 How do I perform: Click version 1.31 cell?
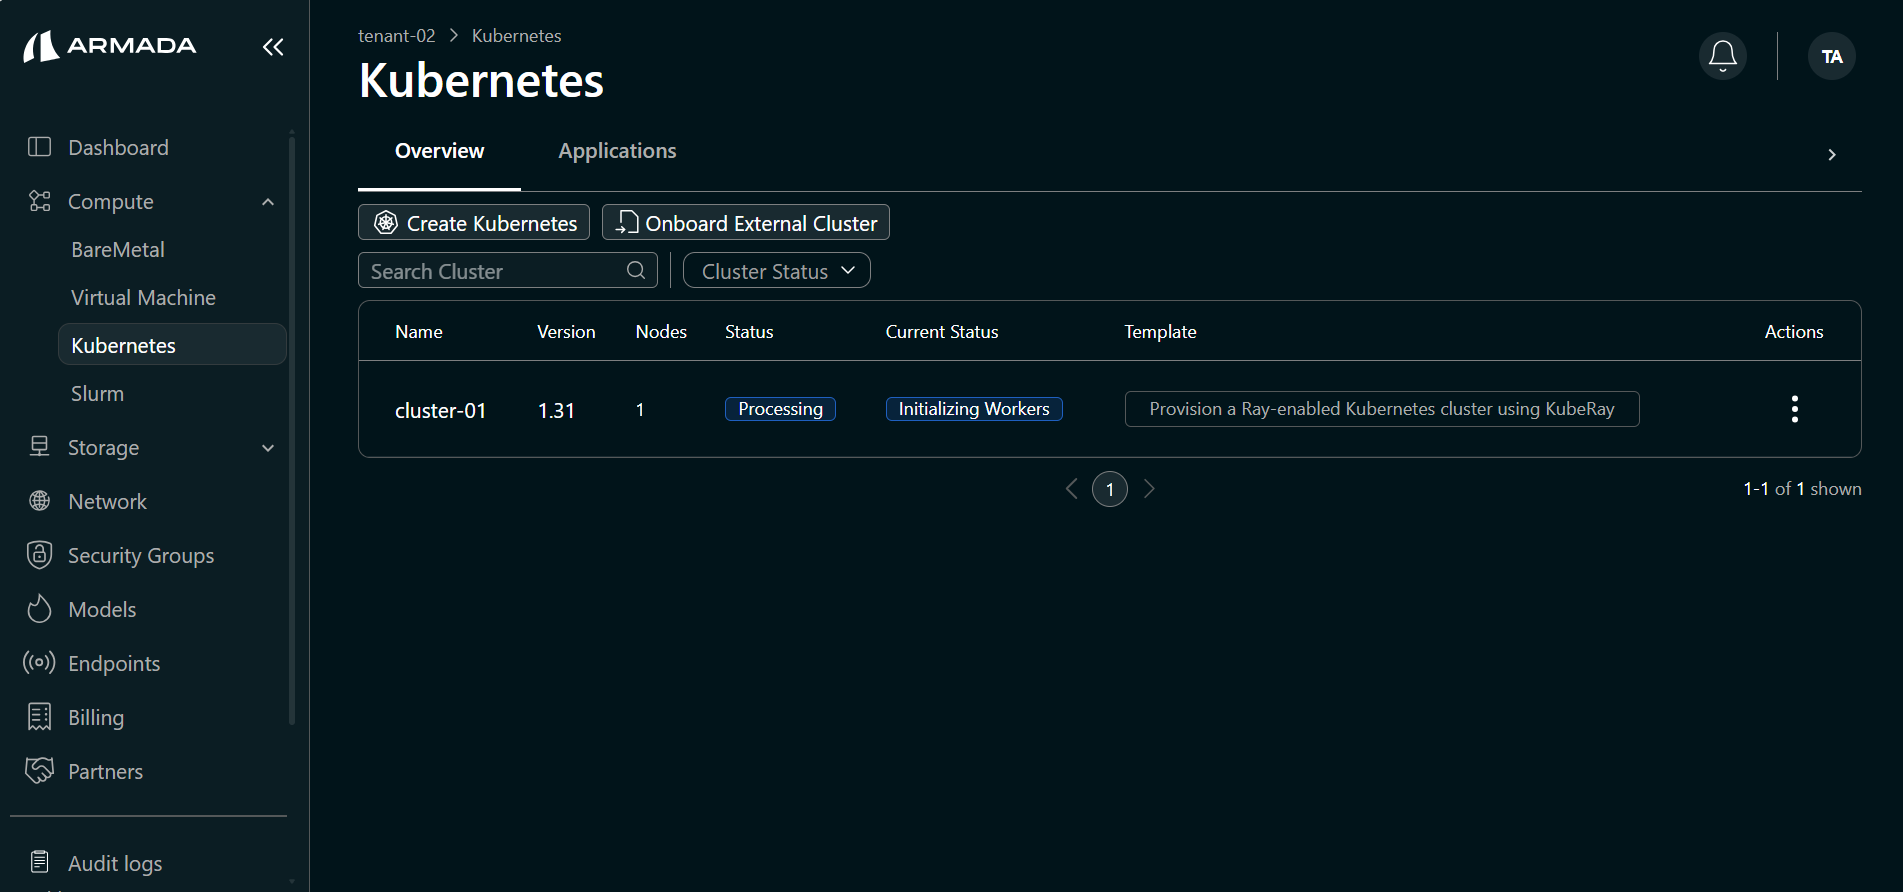click(x=556, y=411)
